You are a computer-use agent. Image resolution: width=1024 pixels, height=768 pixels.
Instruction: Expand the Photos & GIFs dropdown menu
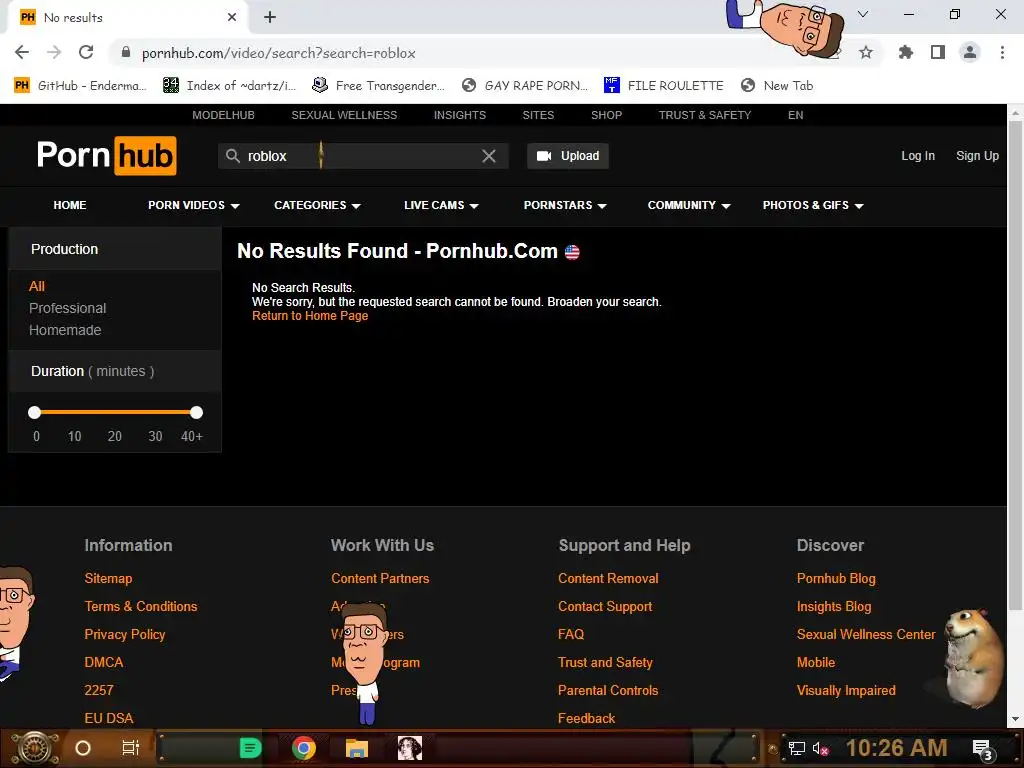click(813, 205)
